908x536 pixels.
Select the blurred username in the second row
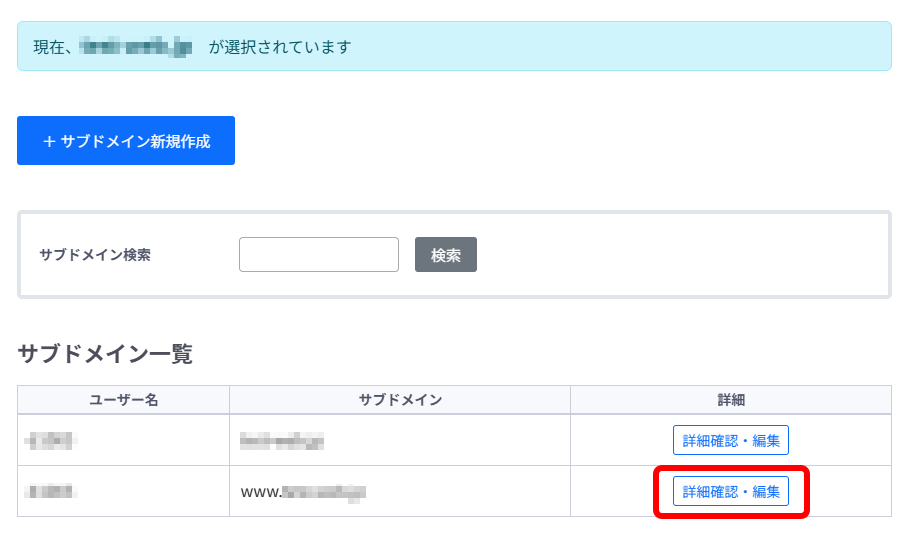(x=51, y=491)
